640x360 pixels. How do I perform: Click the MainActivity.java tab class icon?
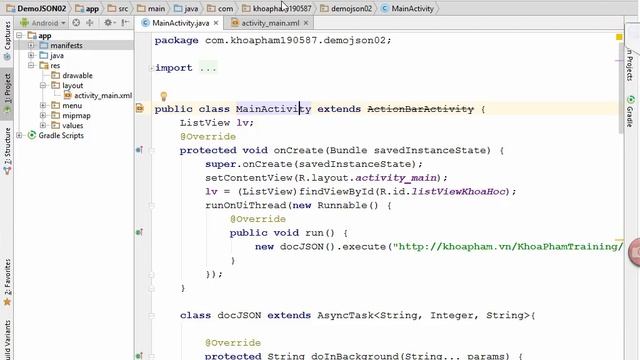[145, 23]
